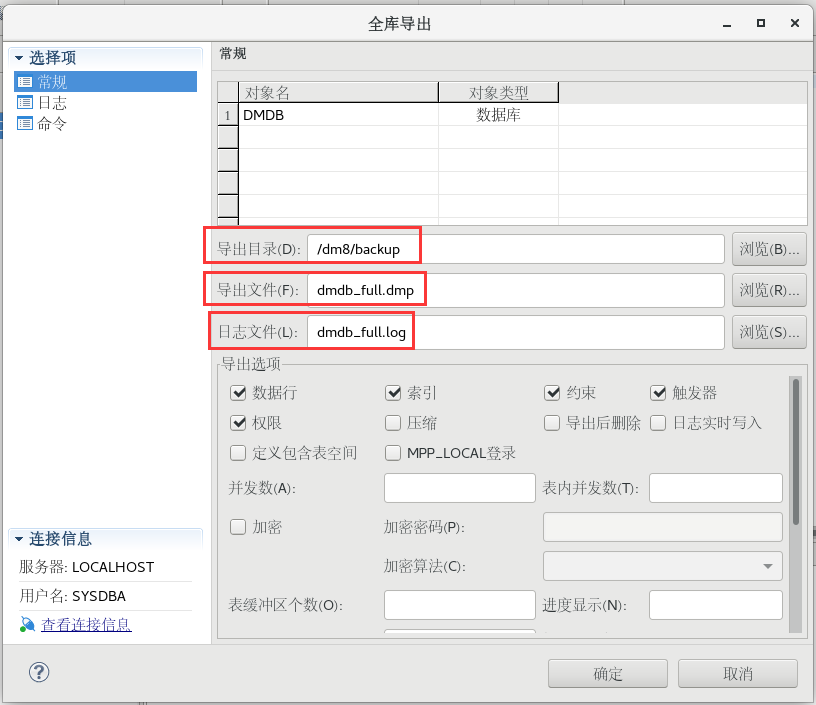The width and height of the screenshot is (816, 705).
Task: Click the 进度显示 input field
Action: (716, 605)
